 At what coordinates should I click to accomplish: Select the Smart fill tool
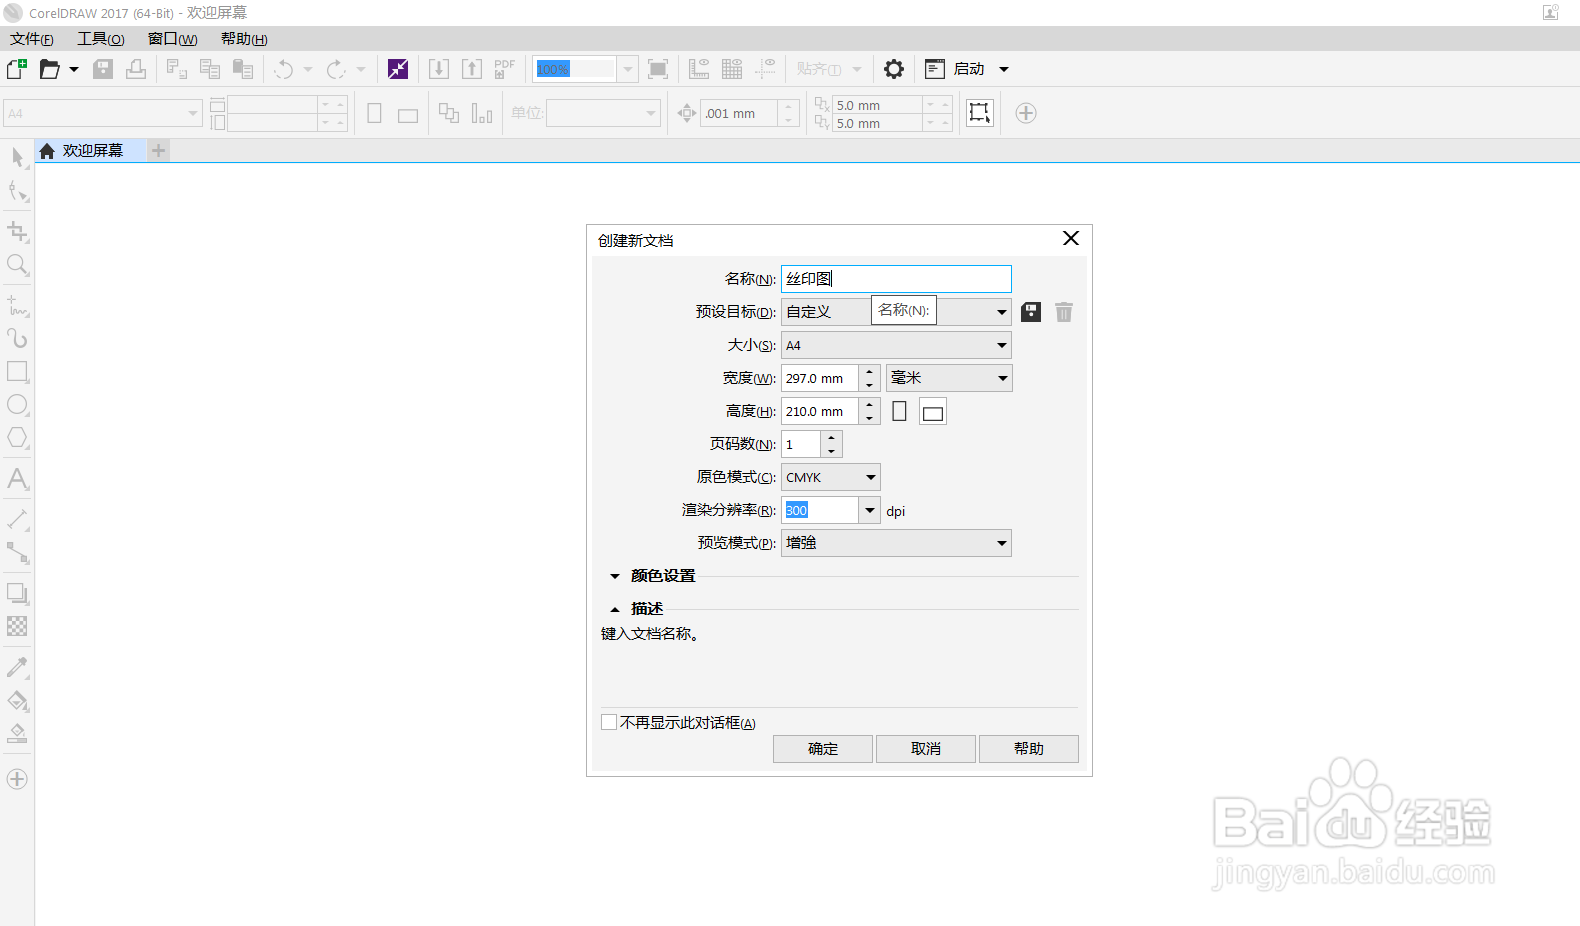[x=17, y=733]
